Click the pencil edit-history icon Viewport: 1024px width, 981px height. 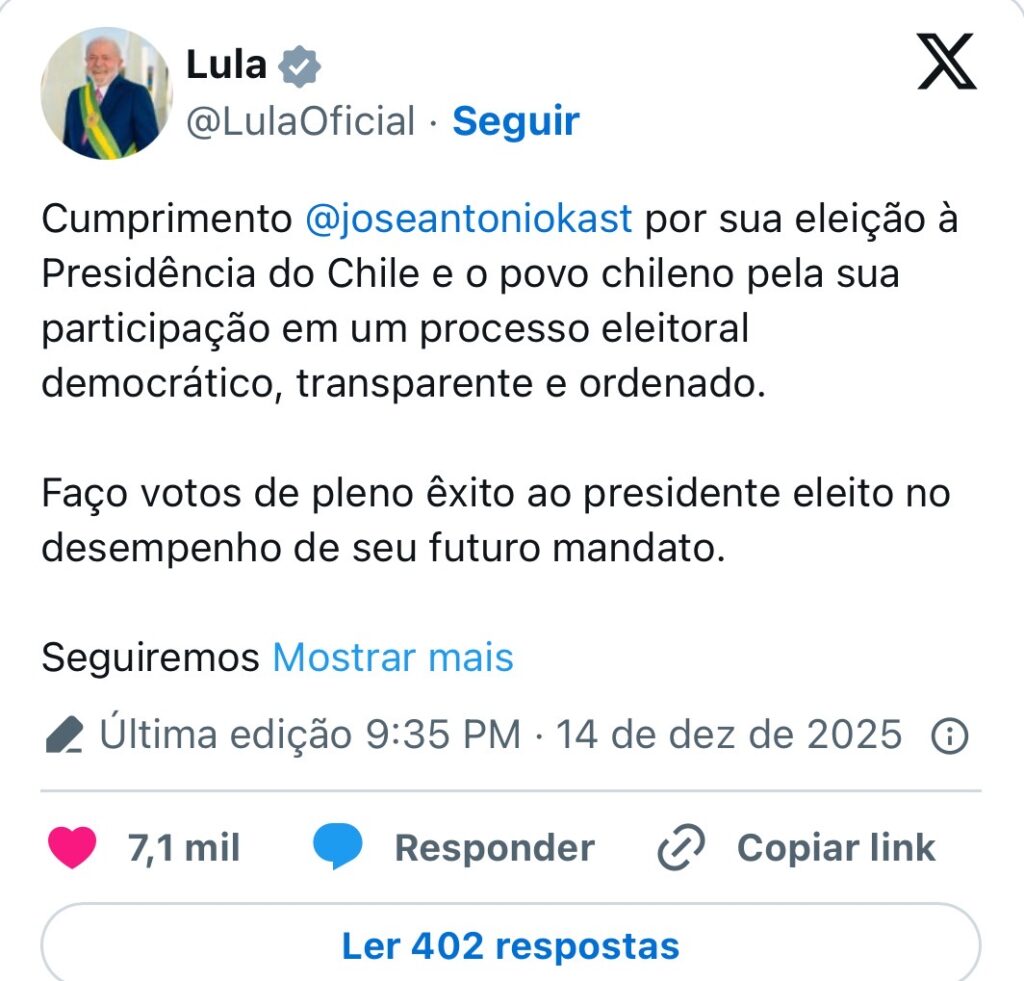click(65, 736)
